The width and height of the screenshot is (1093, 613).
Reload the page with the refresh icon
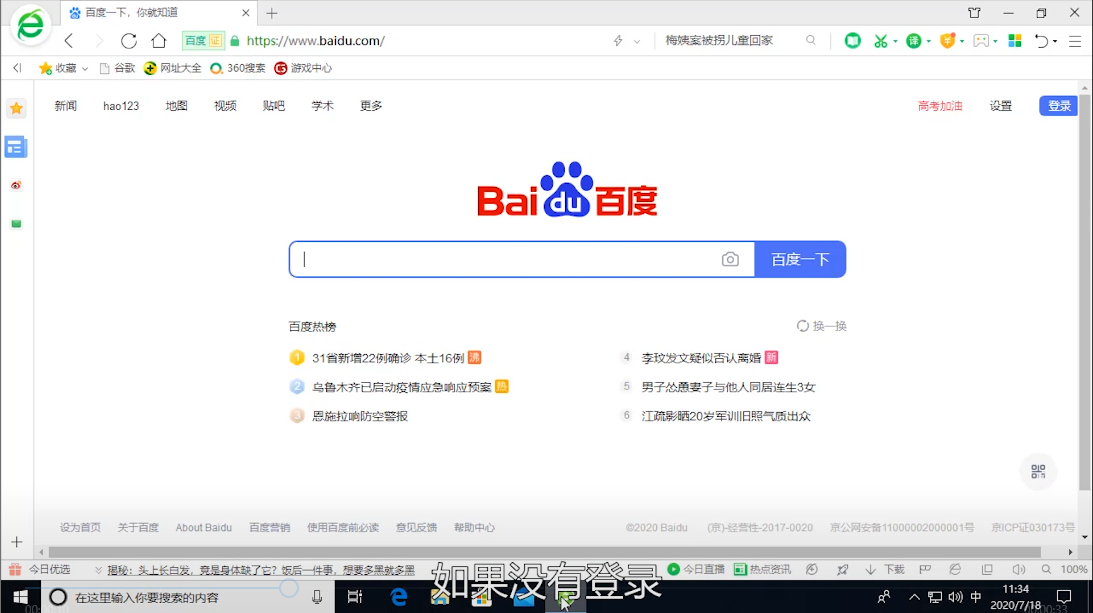(128, 41)
